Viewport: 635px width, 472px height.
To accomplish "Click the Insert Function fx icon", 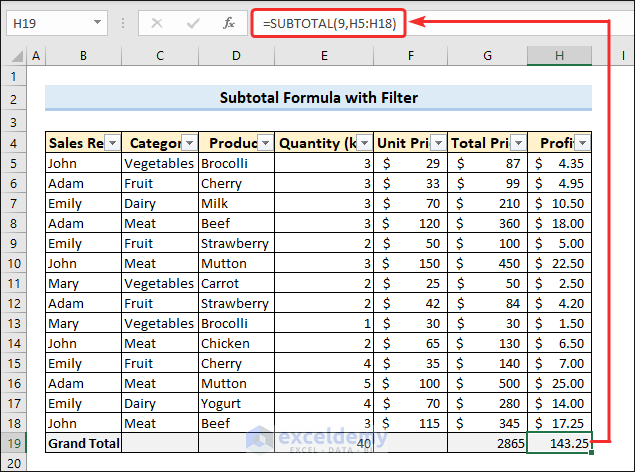I will coord(229,22).
